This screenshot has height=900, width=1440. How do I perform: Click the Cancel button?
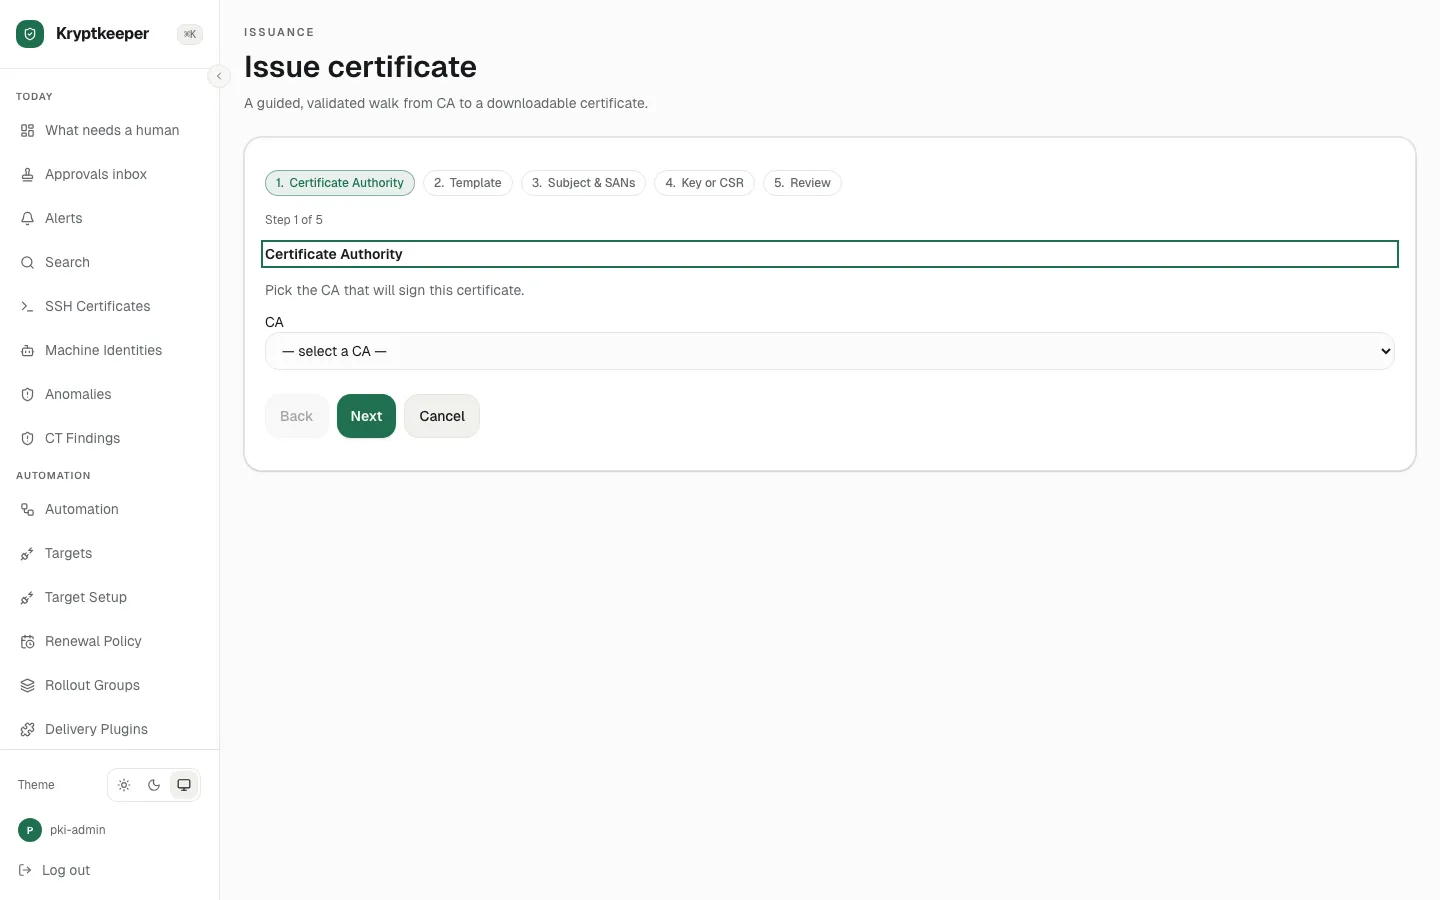pyautogui.click(x=442, y=416)
